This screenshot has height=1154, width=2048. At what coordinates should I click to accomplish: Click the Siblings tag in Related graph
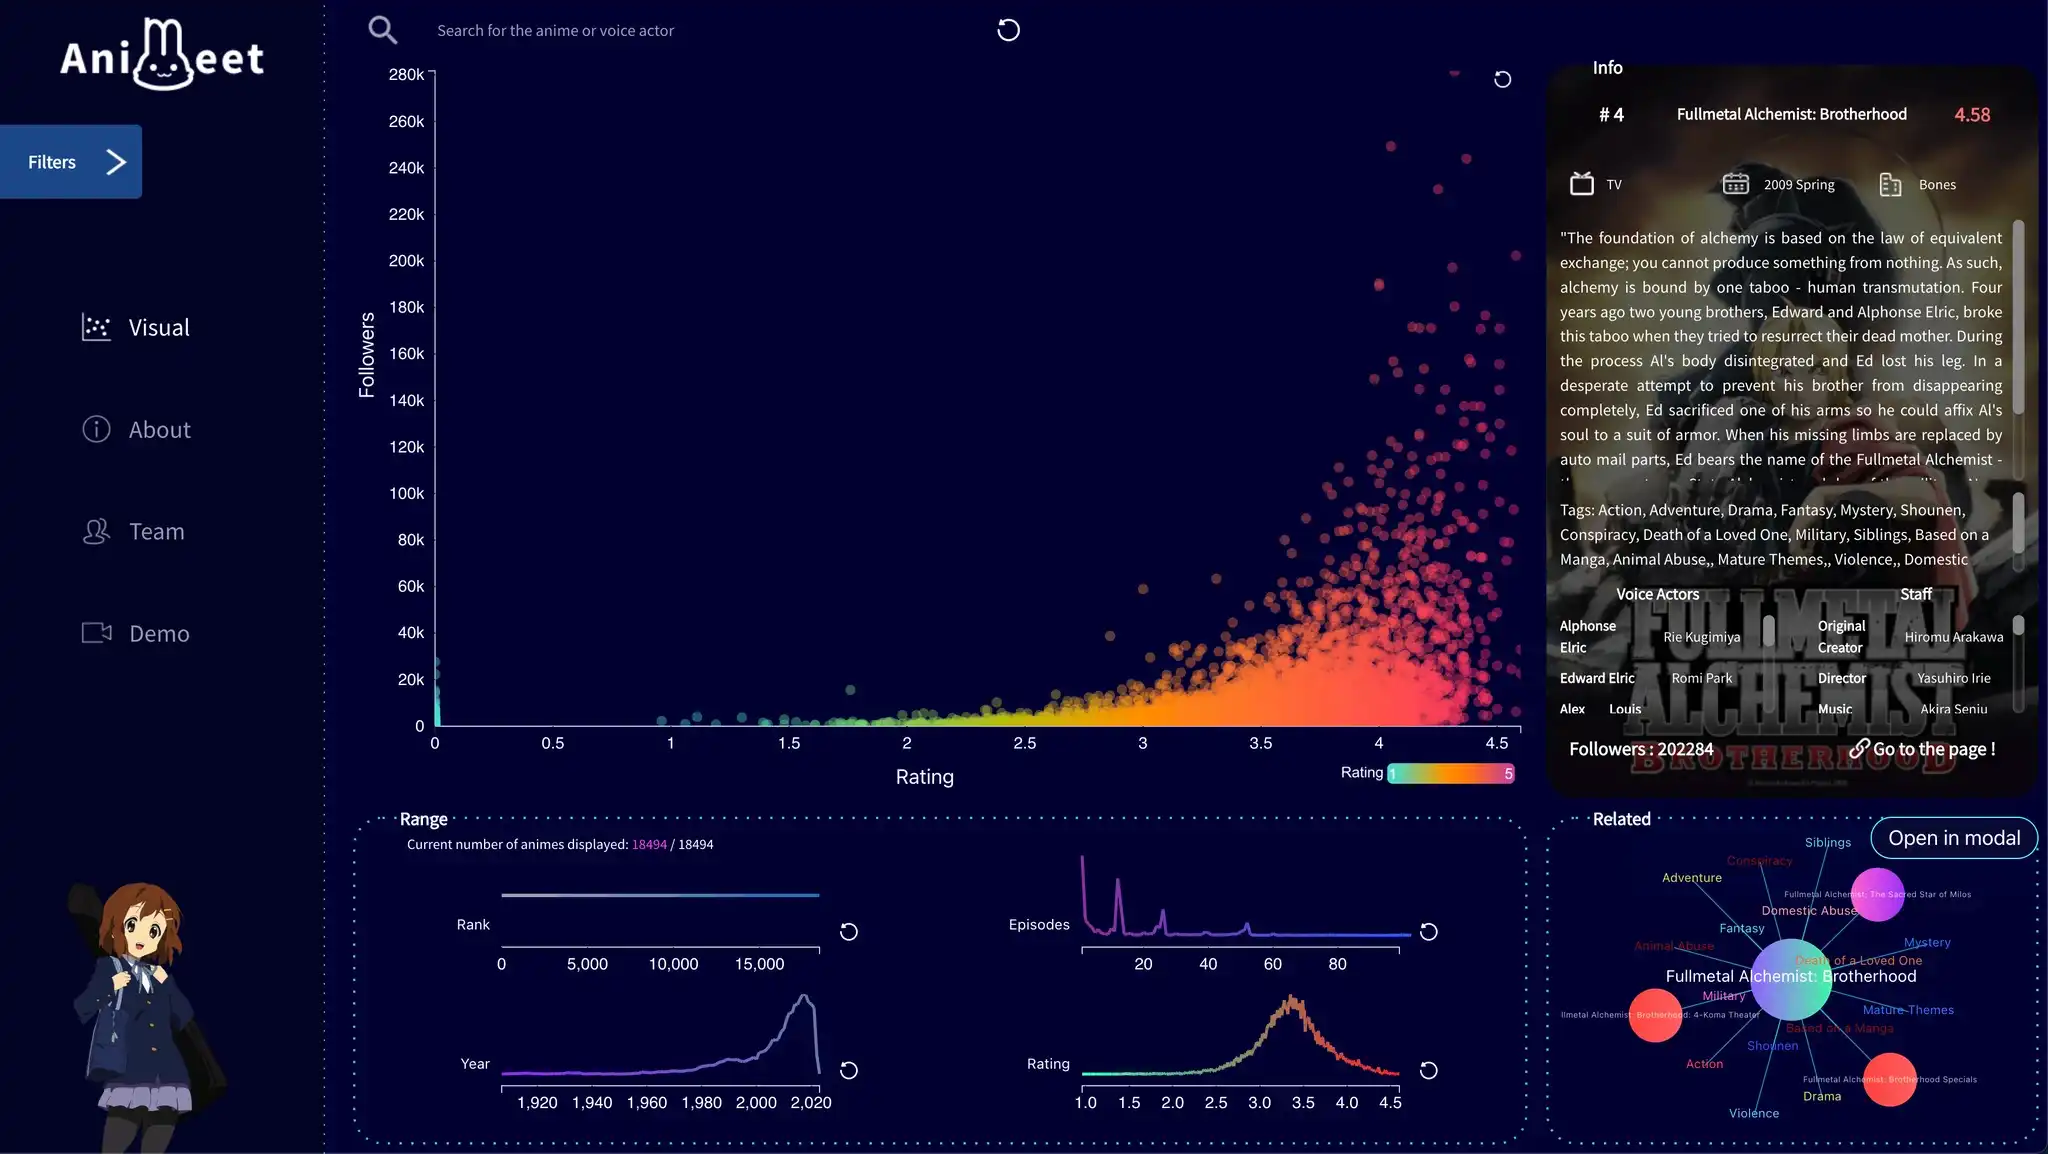coord(1827,843)
